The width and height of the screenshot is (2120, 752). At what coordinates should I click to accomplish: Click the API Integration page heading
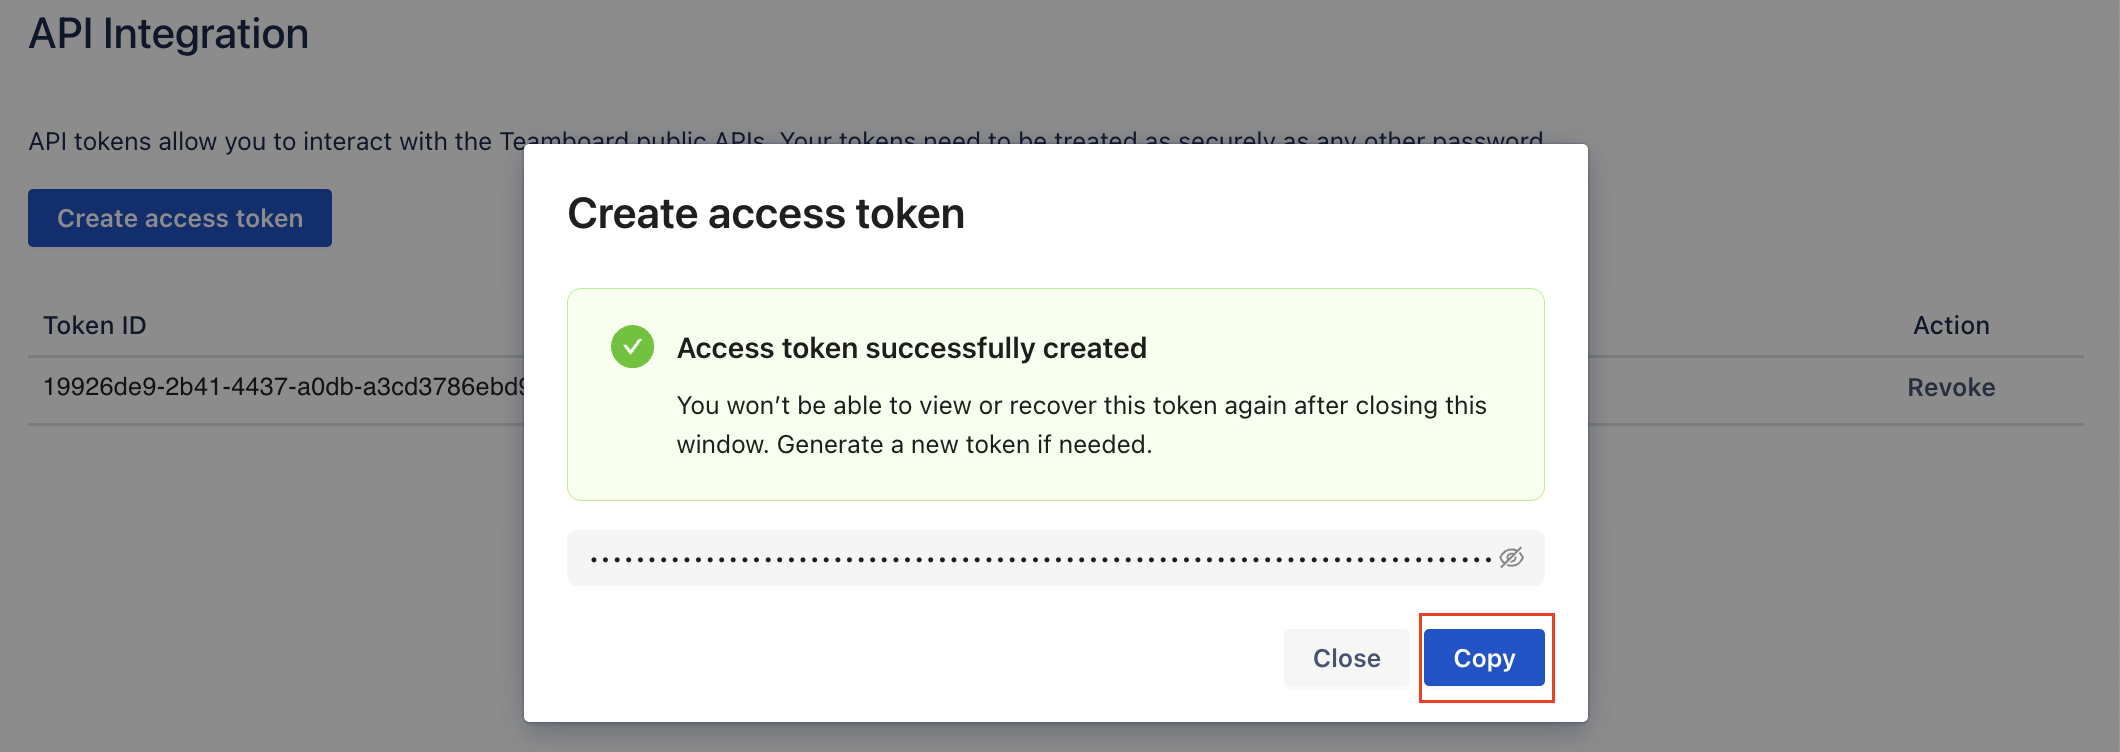(x=169, y=34)
